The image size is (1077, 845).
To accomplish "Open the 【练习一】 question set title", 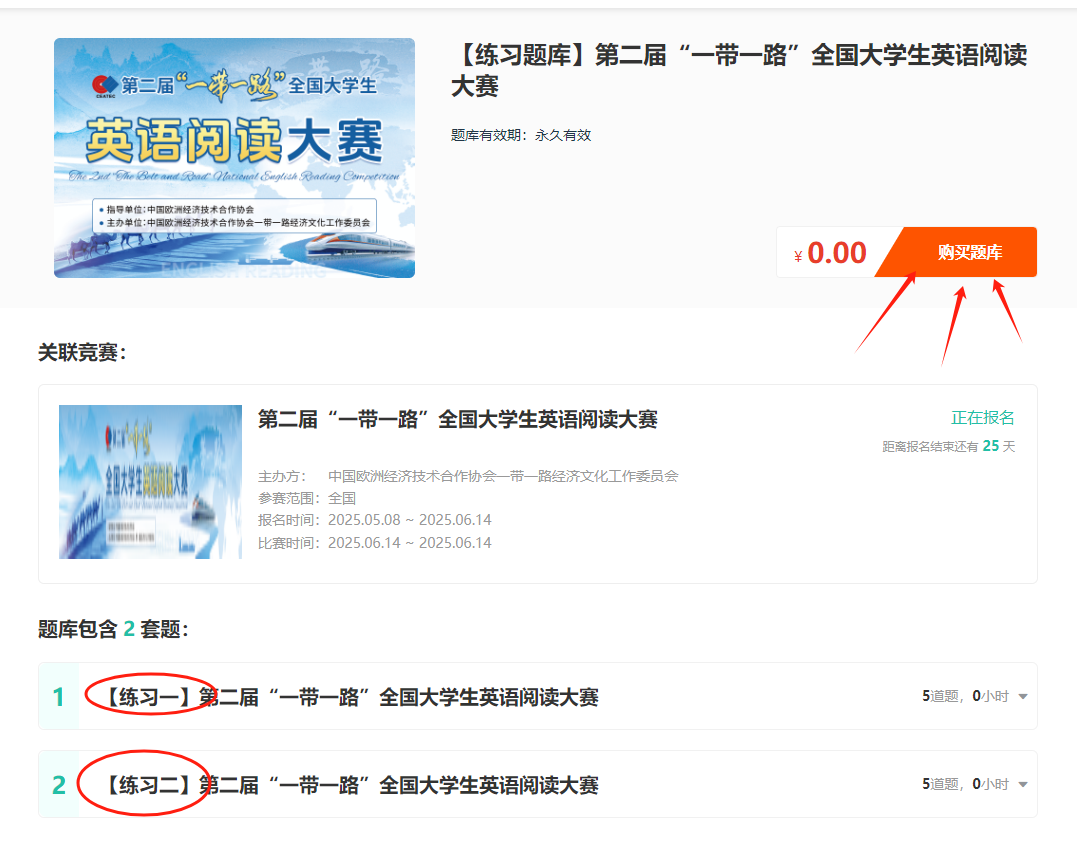I will (350, 697).
